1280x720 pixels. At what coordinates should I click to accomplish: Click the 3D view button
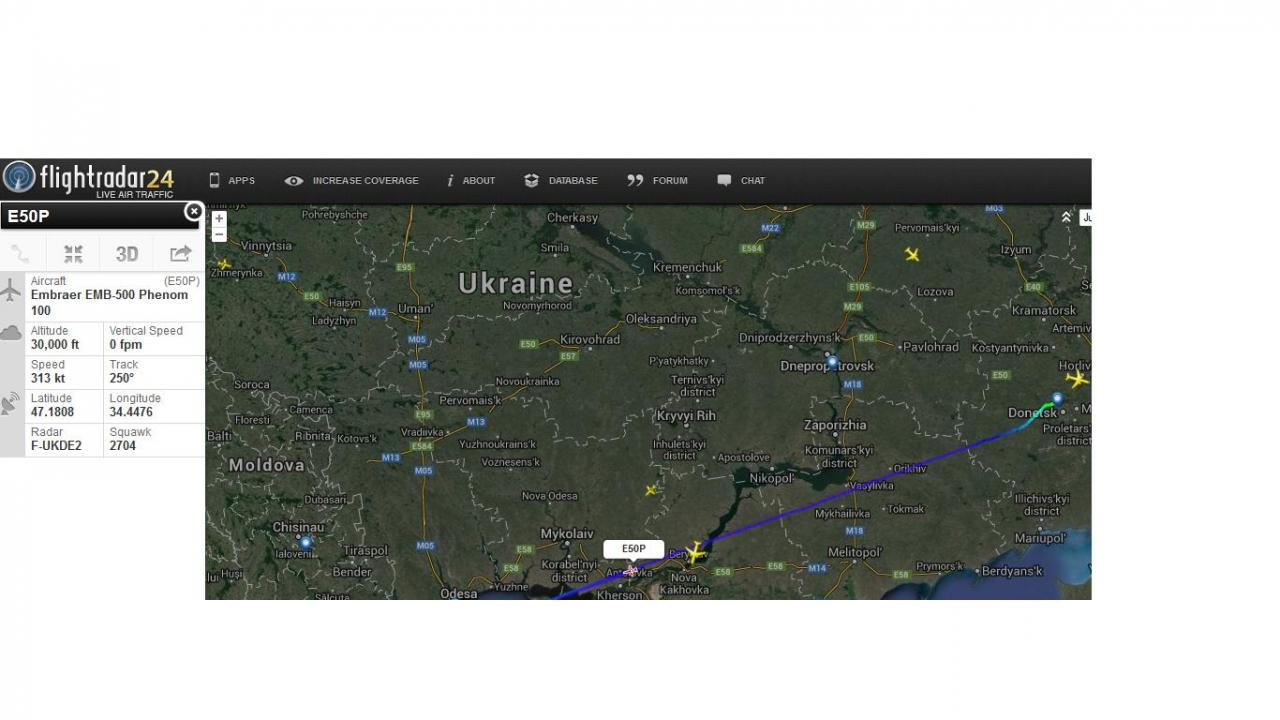127,254
